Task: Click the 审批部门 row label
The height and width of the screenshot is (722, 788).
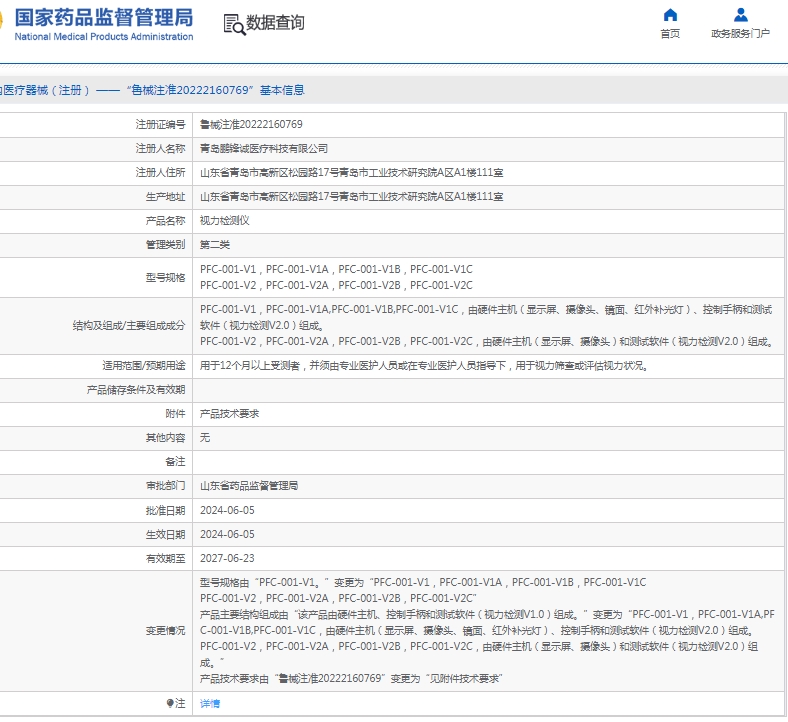Action: (x=165, y=486)
